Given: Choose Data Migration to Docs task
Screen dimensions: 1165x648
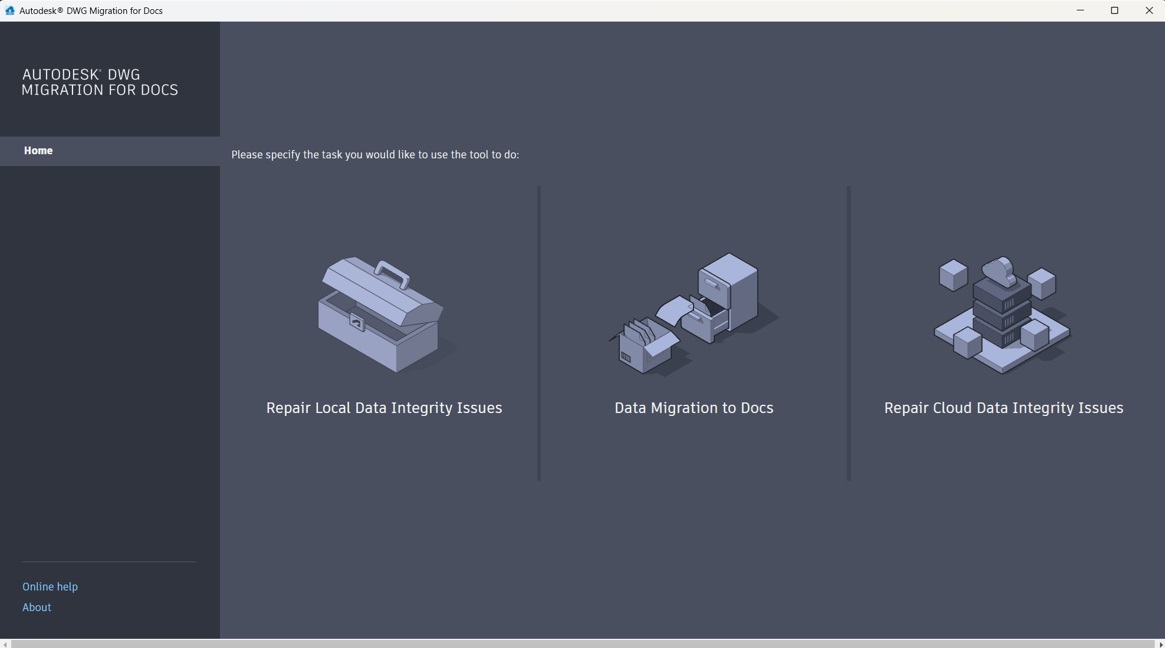Looking at the screenshot, I should point(693,407).
